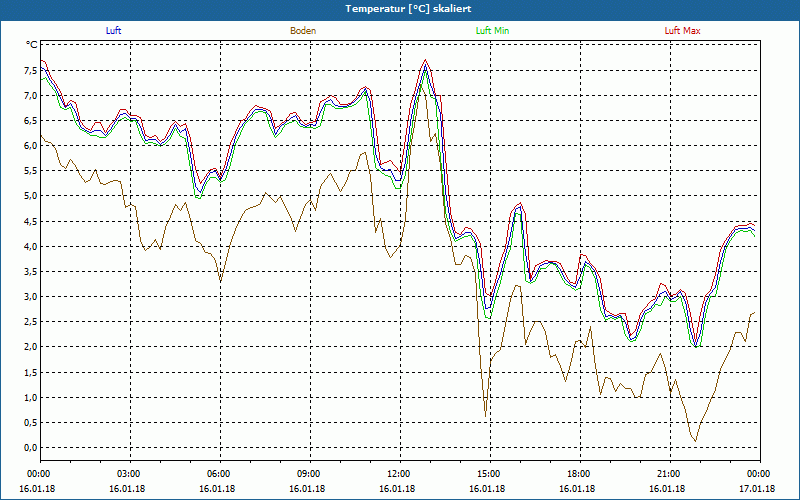Click the '3,5' y-axis value
The width and height of the screenshot is (800, 500).
[31, 271]
